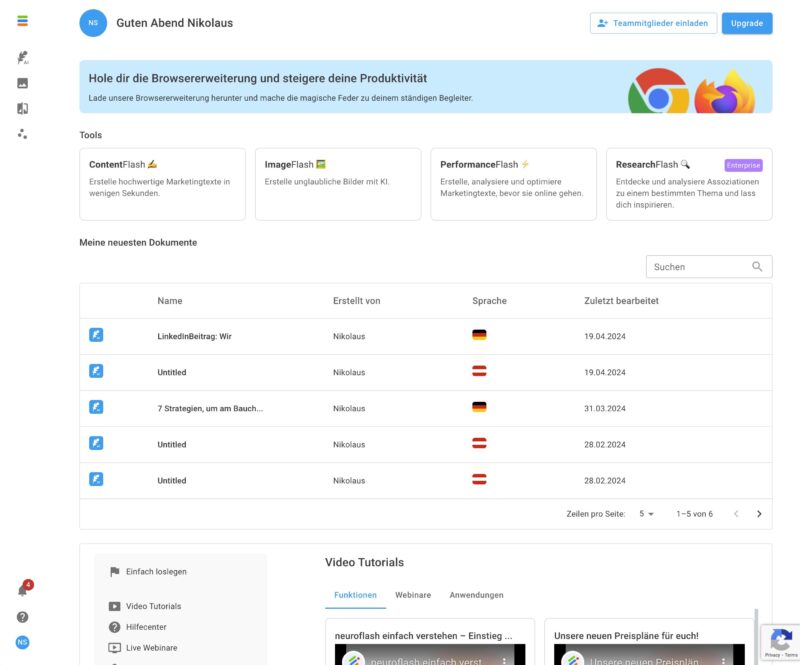Open the ResearchFlash tool card
The image size is (800, 665).
tap(689, 184)
